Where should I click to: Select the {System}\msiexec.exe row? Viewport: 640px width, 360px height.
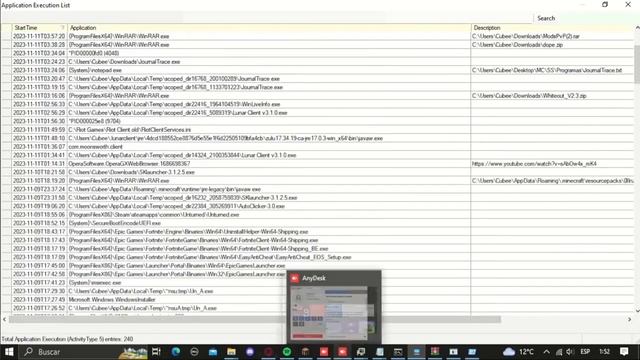point(318,283)
